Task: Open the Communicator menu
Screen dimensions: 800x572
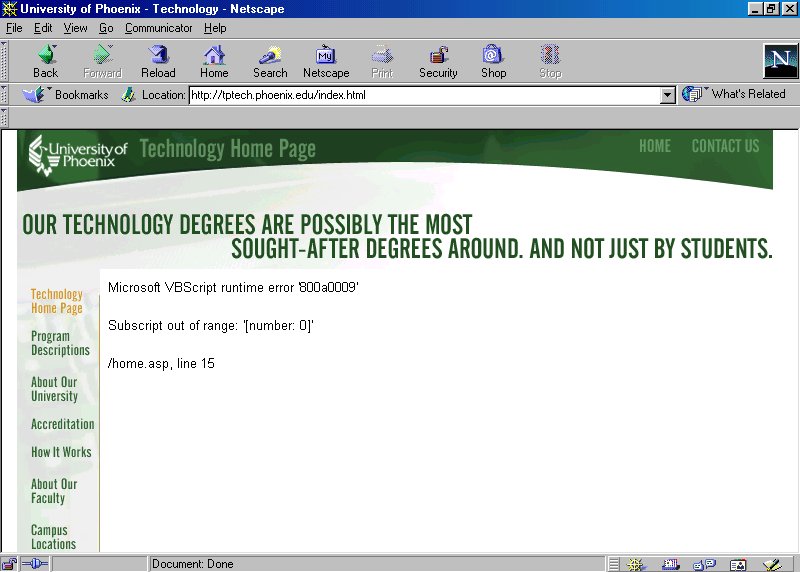Action: pyautogui.click(x=159, y=28)
